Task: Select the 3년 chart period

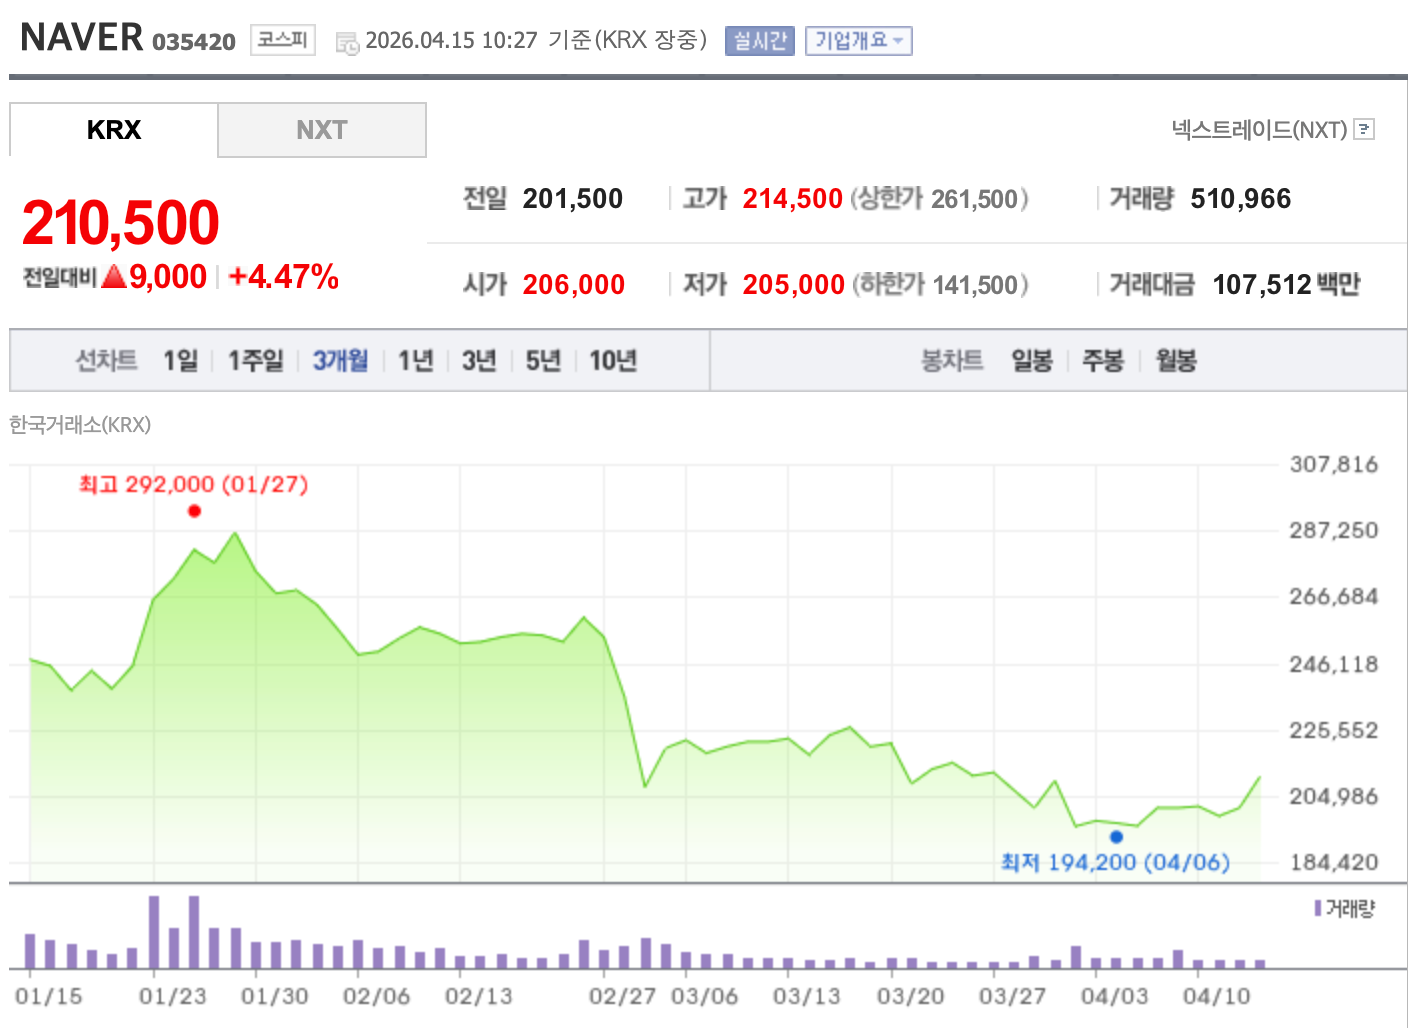Action: [x=478, y=361]
